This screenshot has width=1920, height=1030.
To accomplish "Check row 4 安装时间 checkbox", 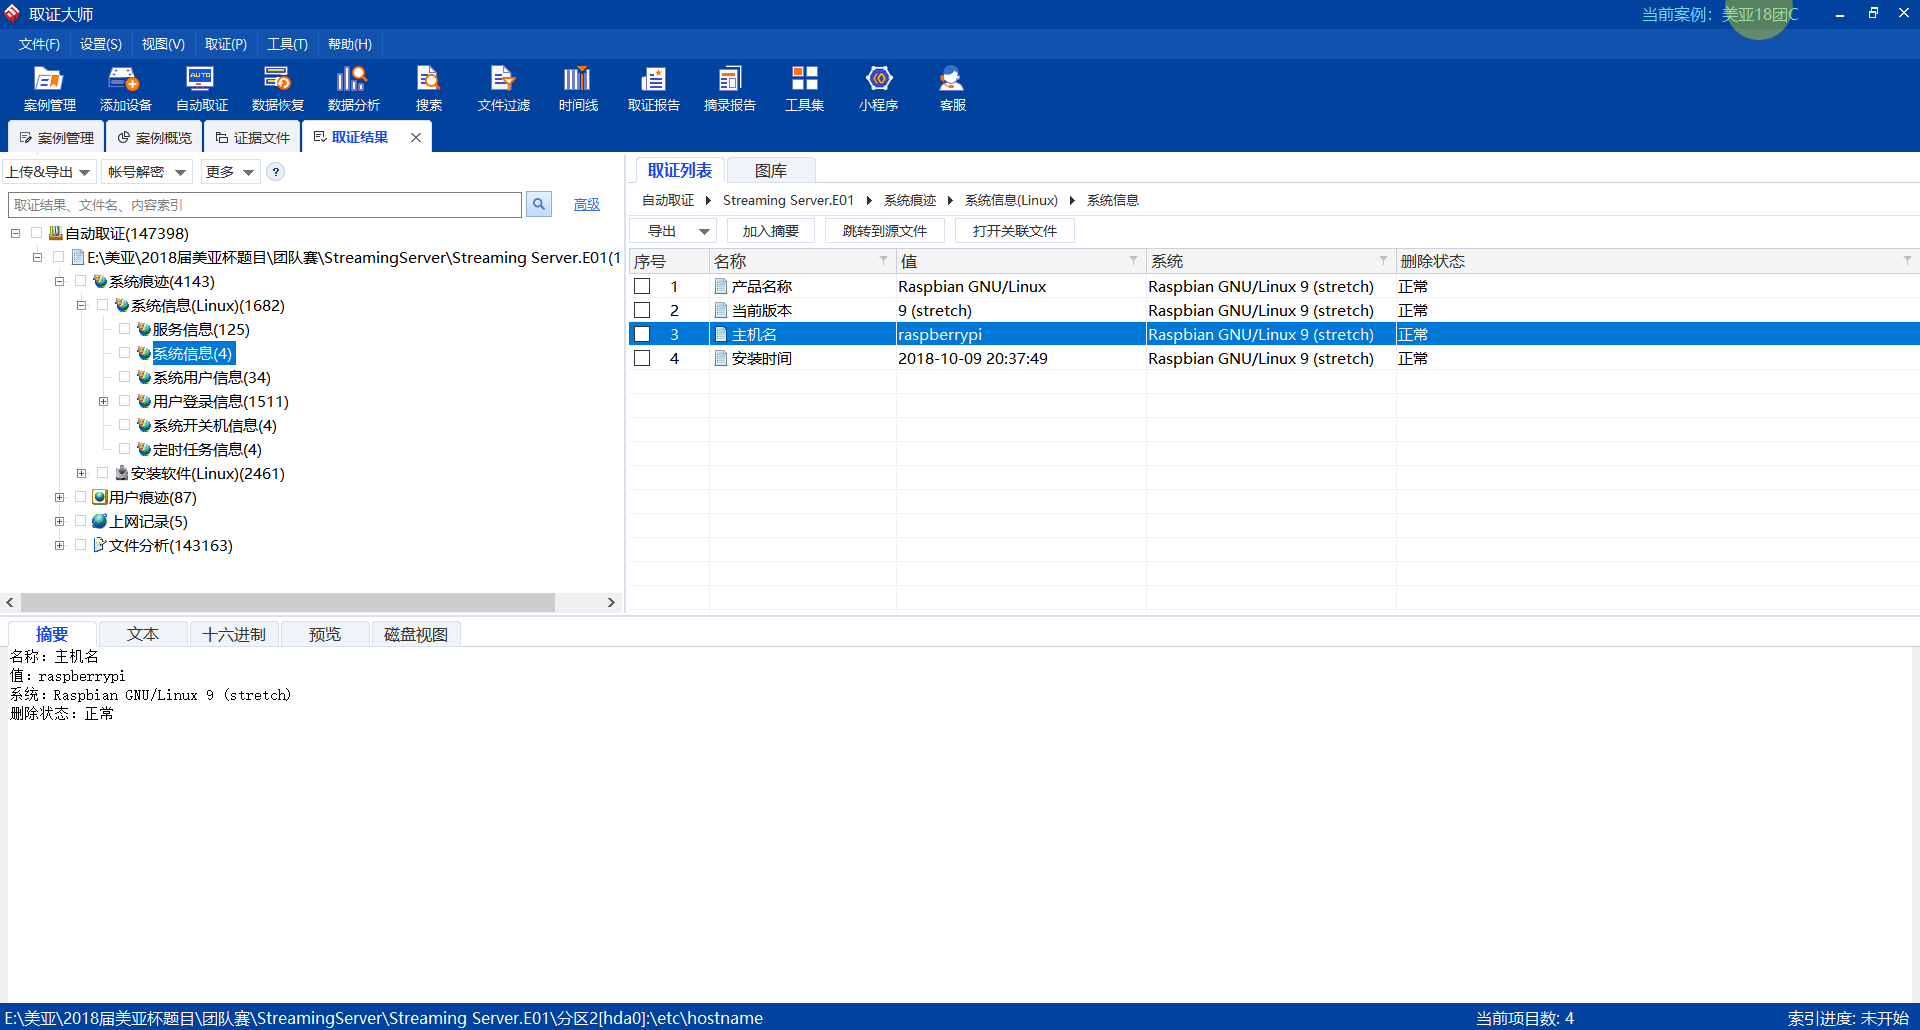I will (642, 358).
